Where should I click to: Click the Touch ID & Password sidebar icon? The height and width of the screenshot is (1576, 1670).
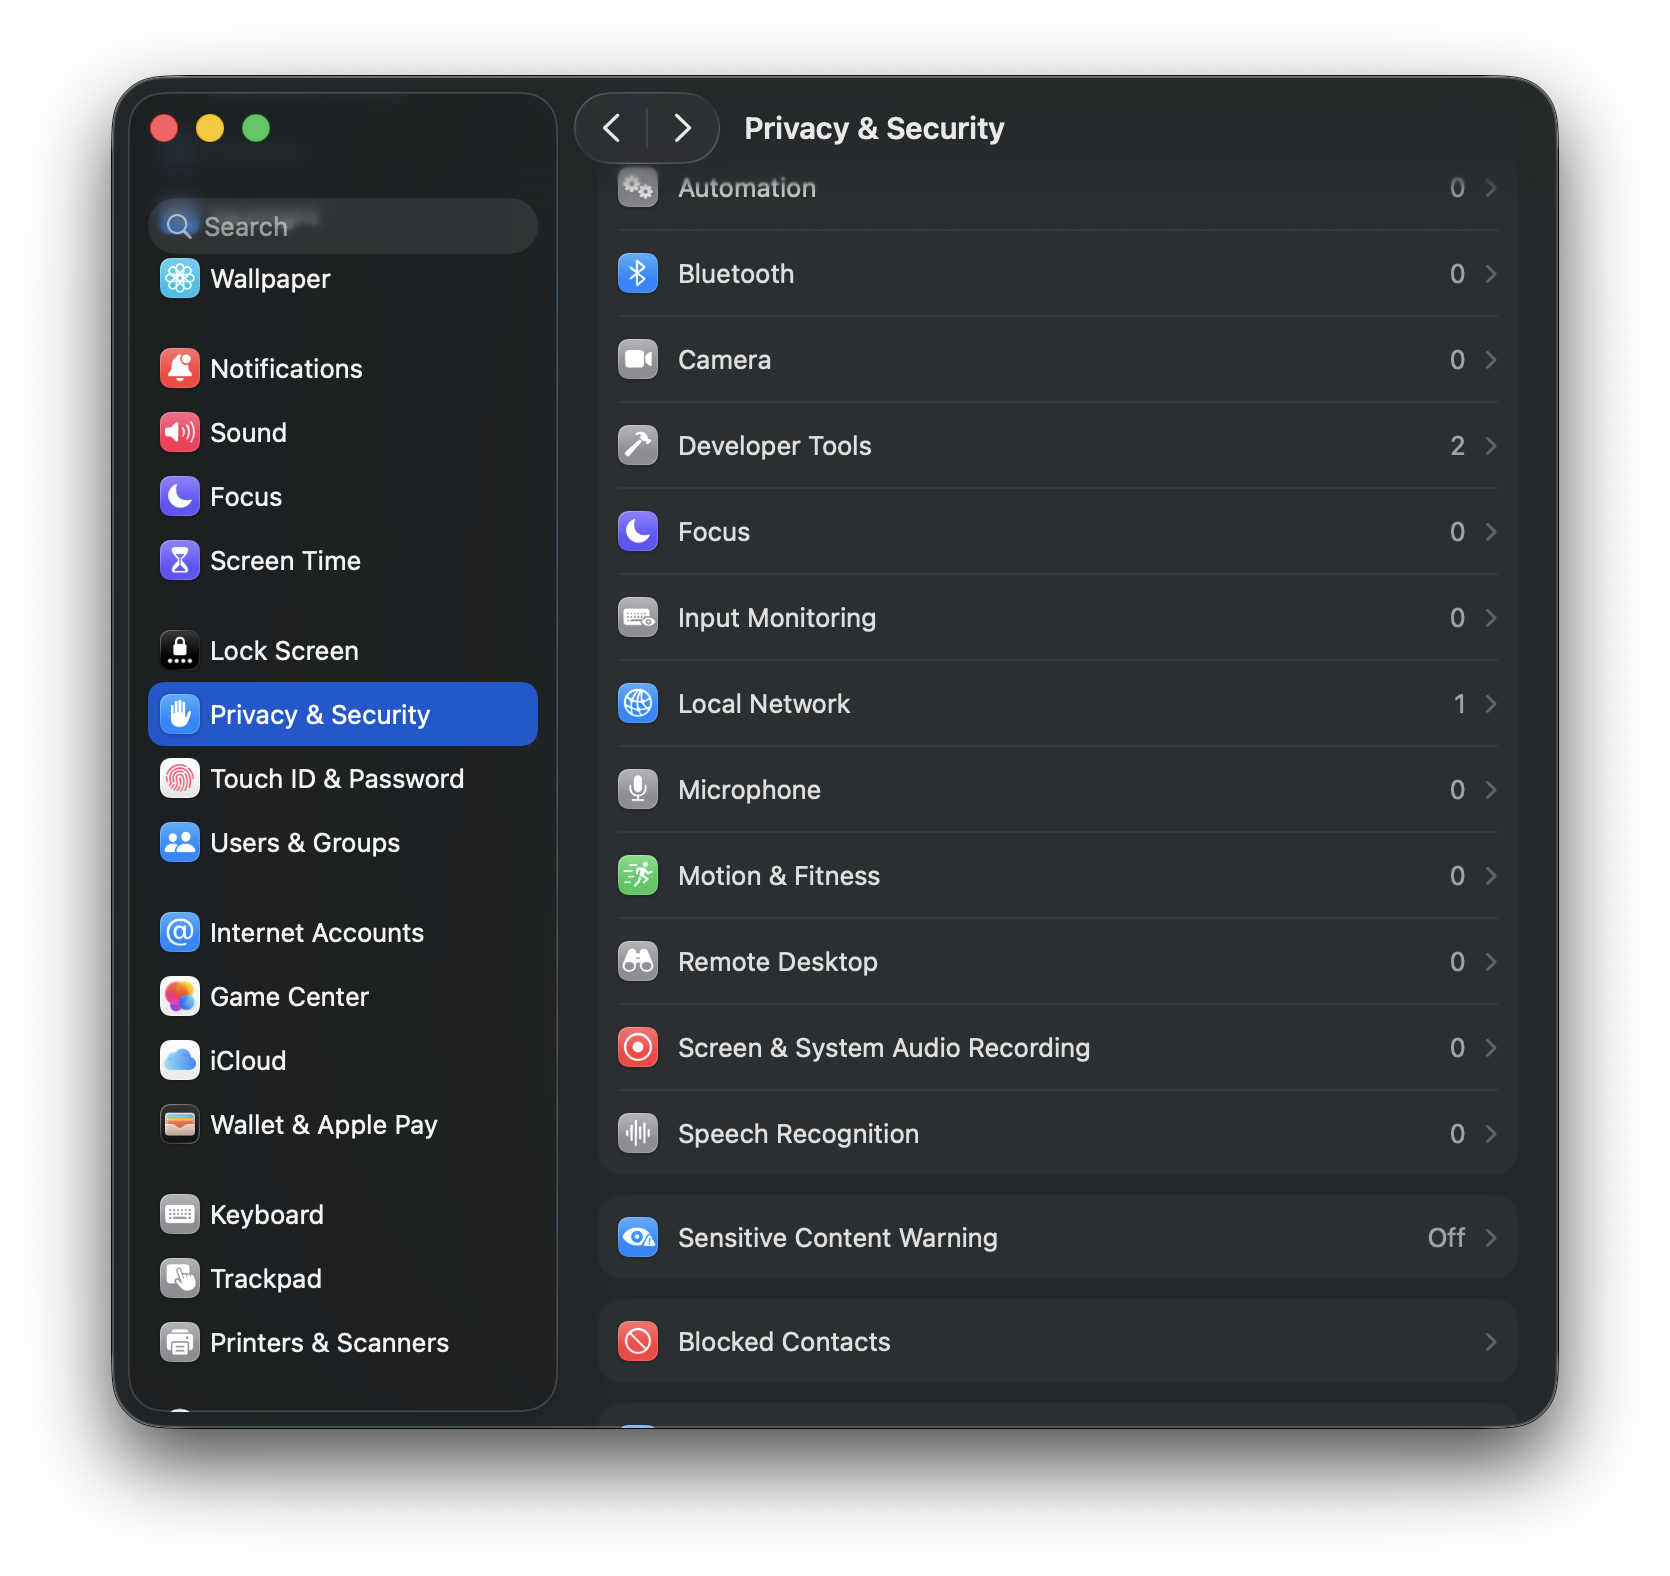pyautogui.click(x=180, y=778)
